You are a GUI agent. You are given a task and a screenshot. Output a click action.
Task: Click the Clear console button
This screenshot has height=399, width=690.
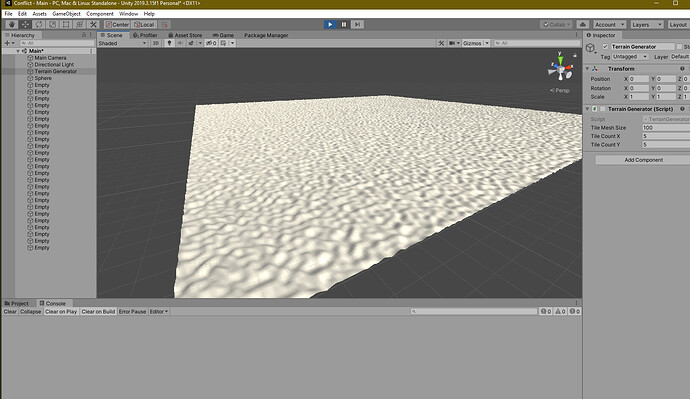tap(10, 311)
